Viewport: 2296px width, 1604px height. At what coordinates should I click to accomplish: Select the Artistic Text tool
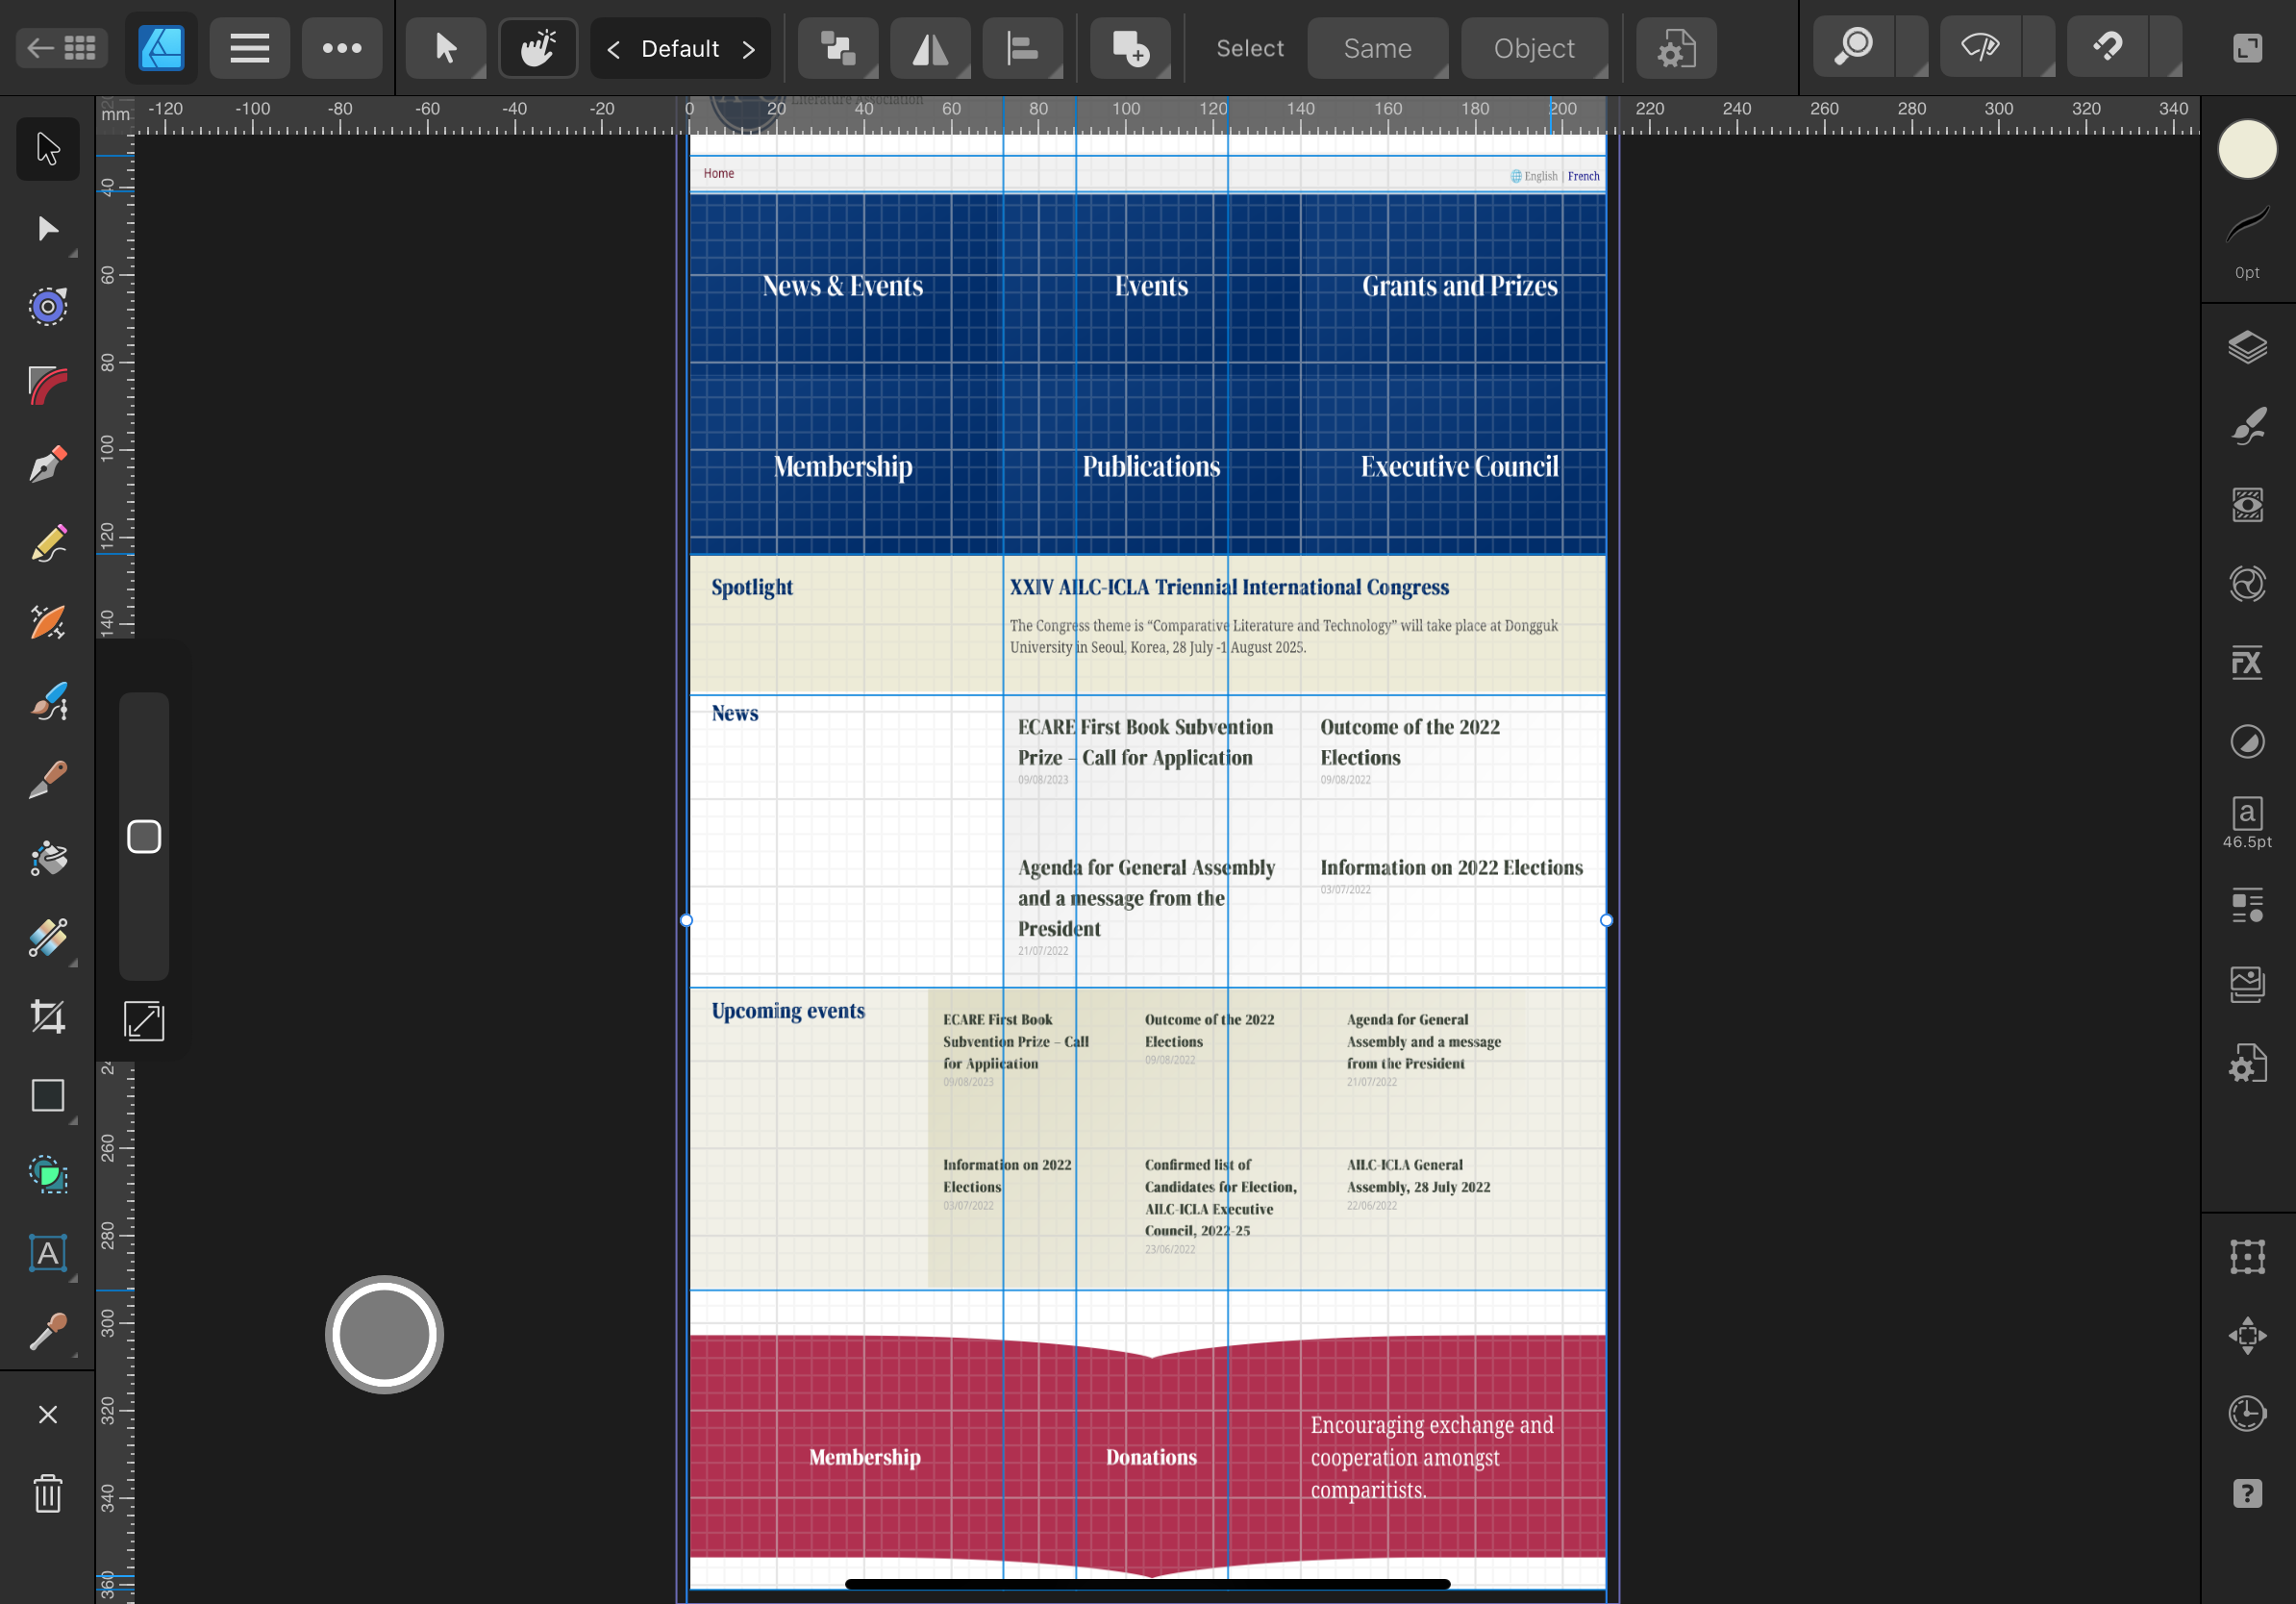click(47, 1253)
